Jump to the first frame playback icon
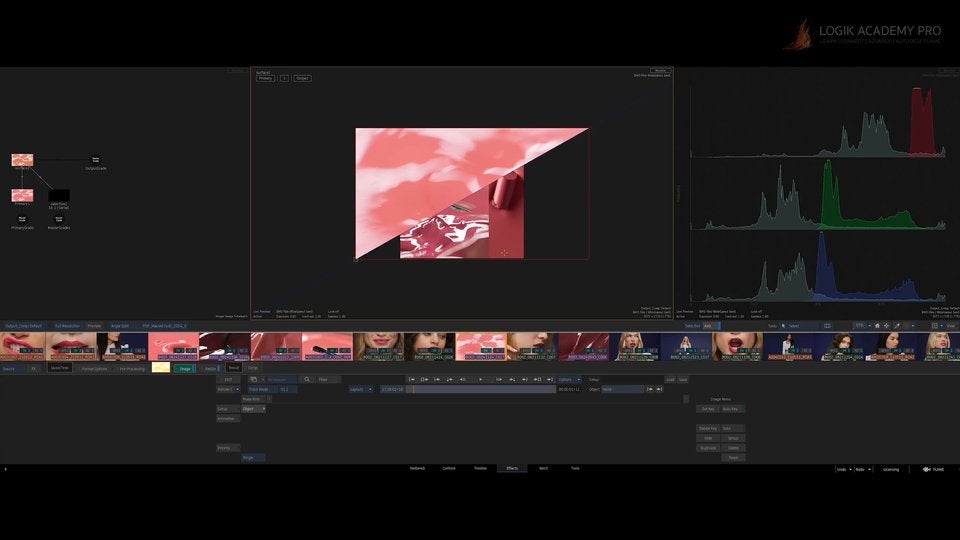 pos(411,380)
